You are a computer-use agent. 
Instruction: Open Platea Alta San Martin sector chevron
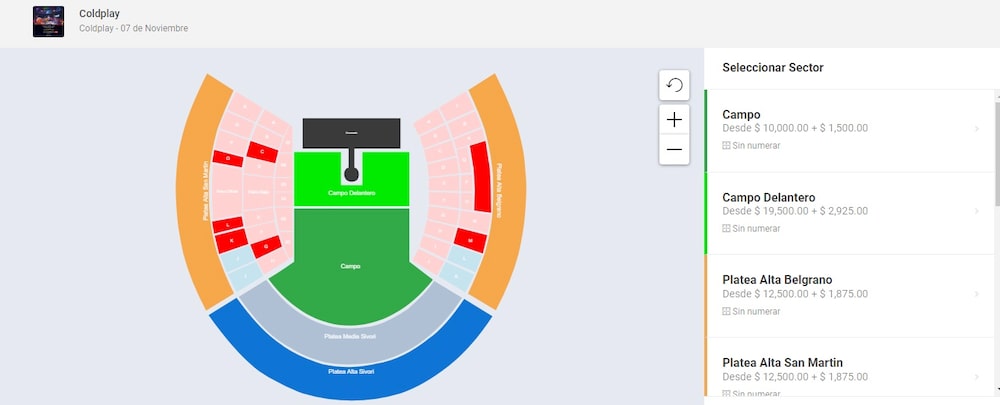(x=976, y=377)
